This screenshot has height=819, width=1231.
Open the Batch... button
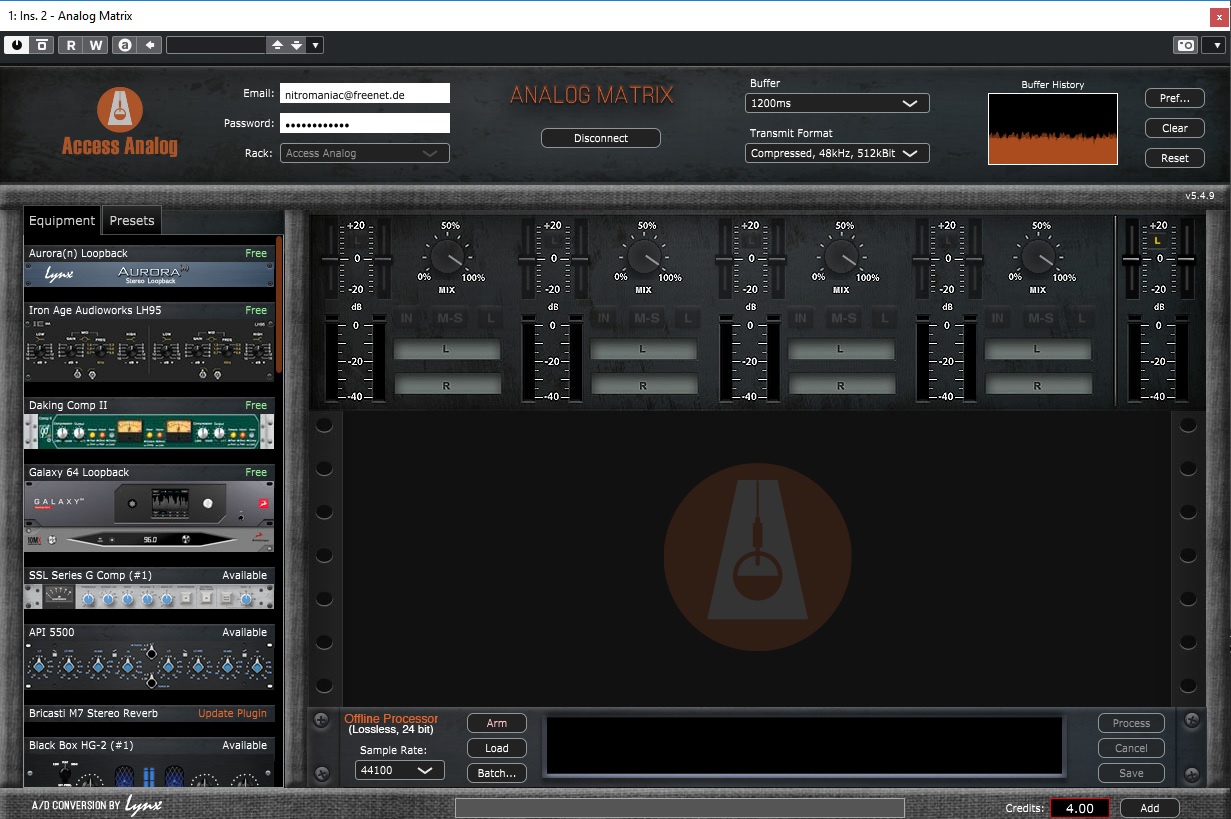coord(497,773)
